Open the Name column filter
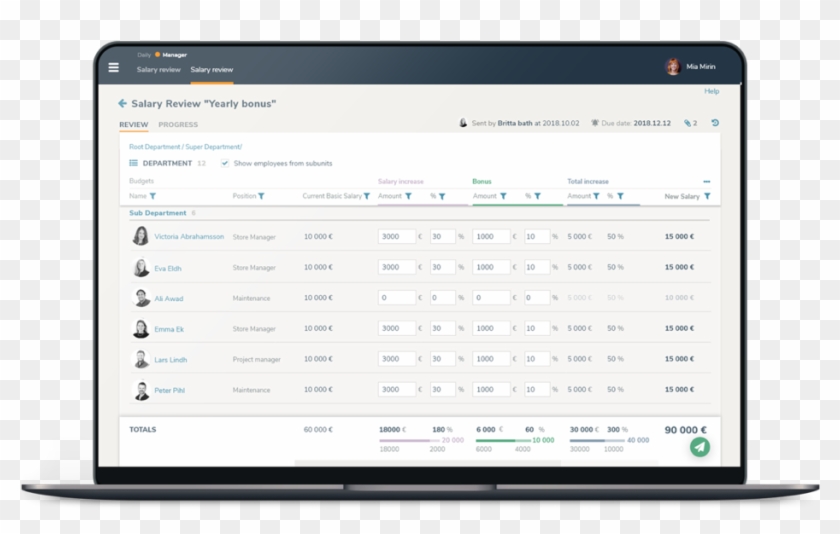Screen dimensions: 840x534 (152, 197)
